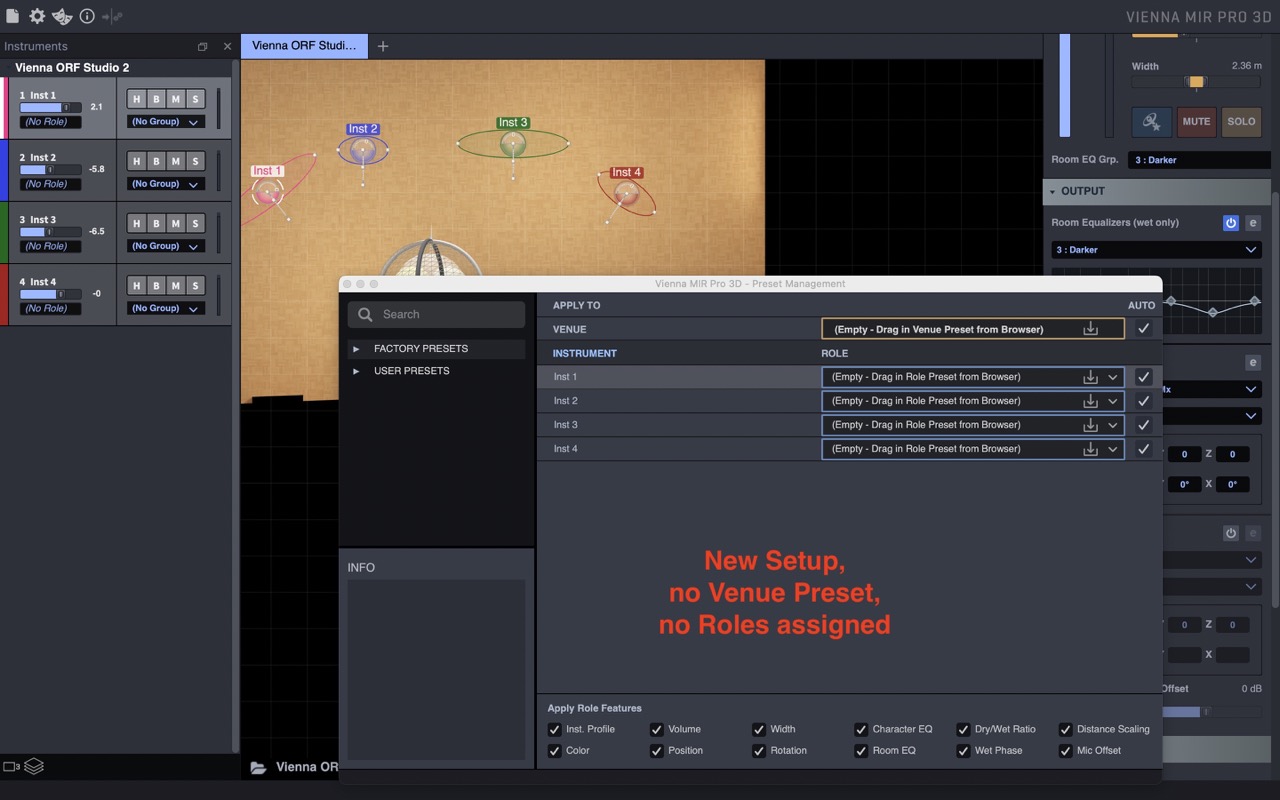Click the Inst 3 label on stage
Screen dimensions: 1280x800
pyautogui.click(x=512, y=123)
